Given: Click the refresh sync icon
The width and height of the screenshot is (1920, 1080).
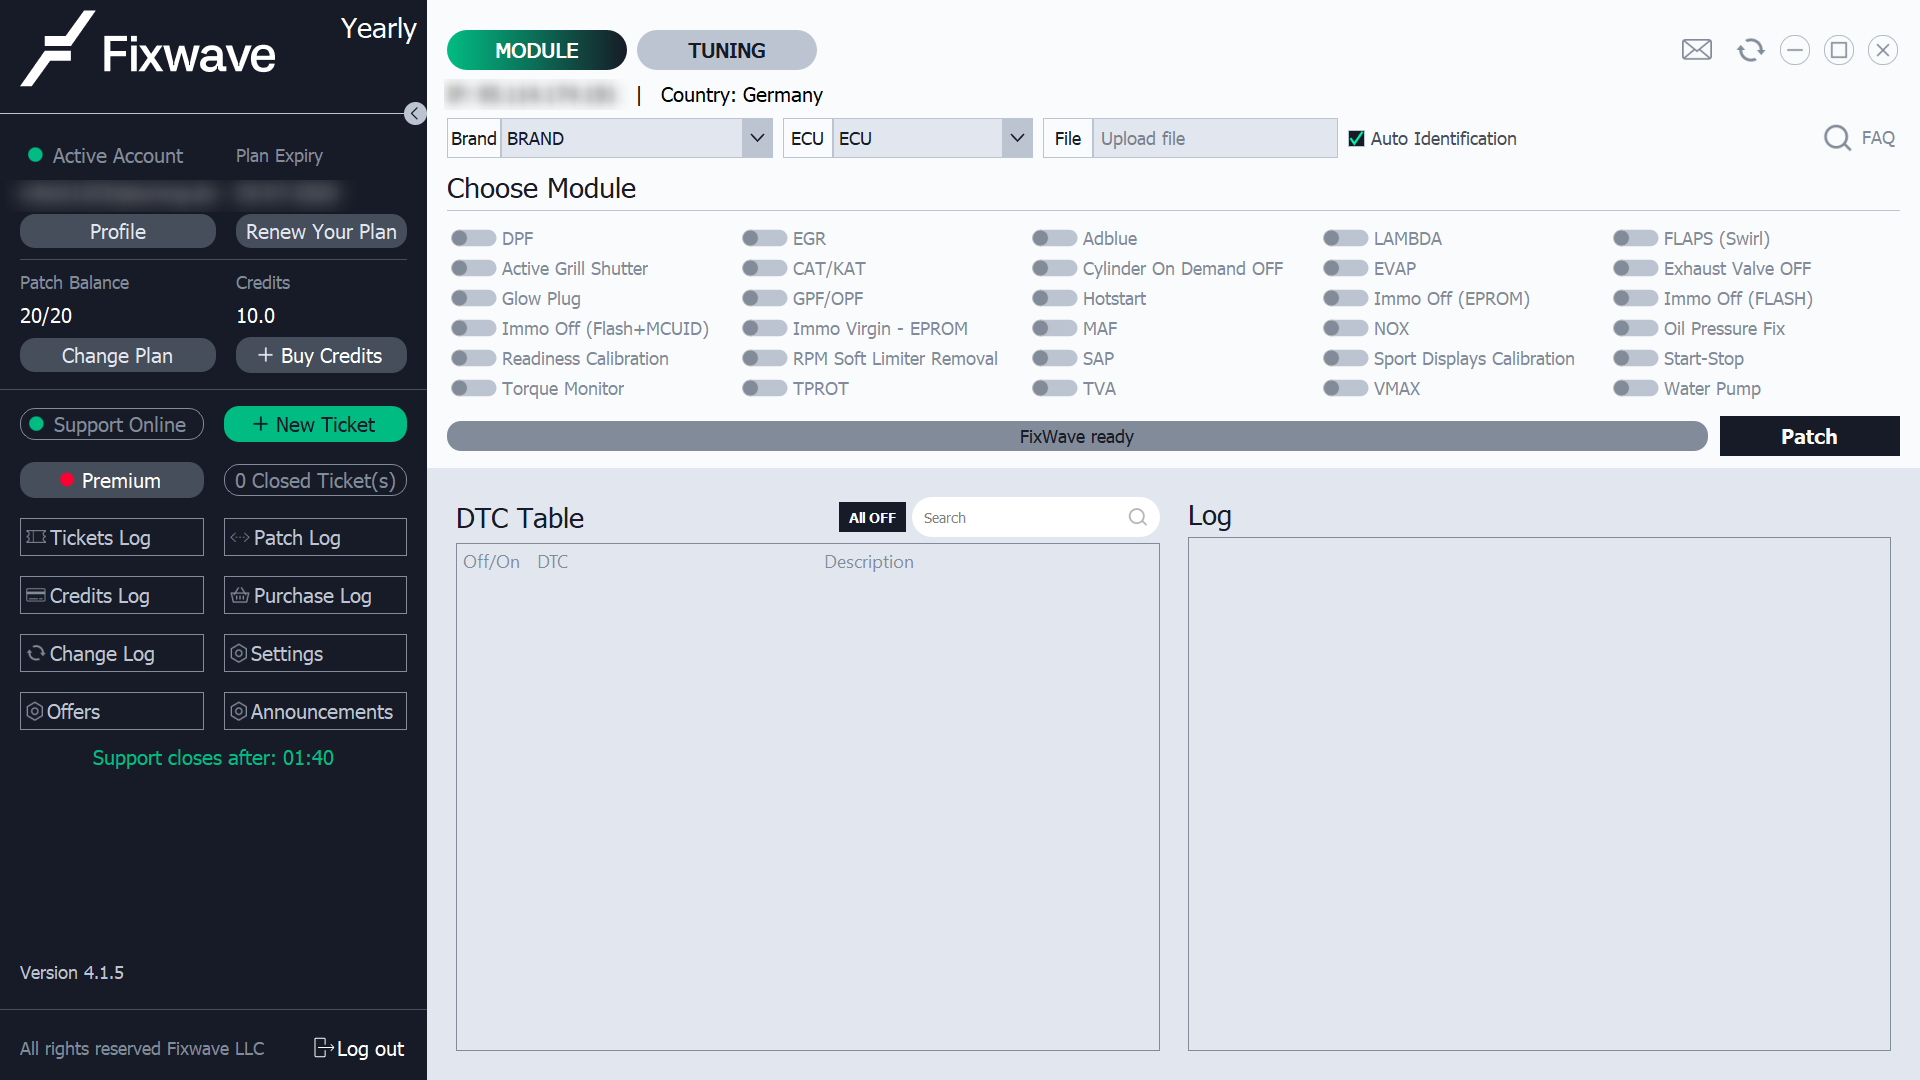Looking at the screenshot, I should pyautogui.click(x=1750, y=50).
